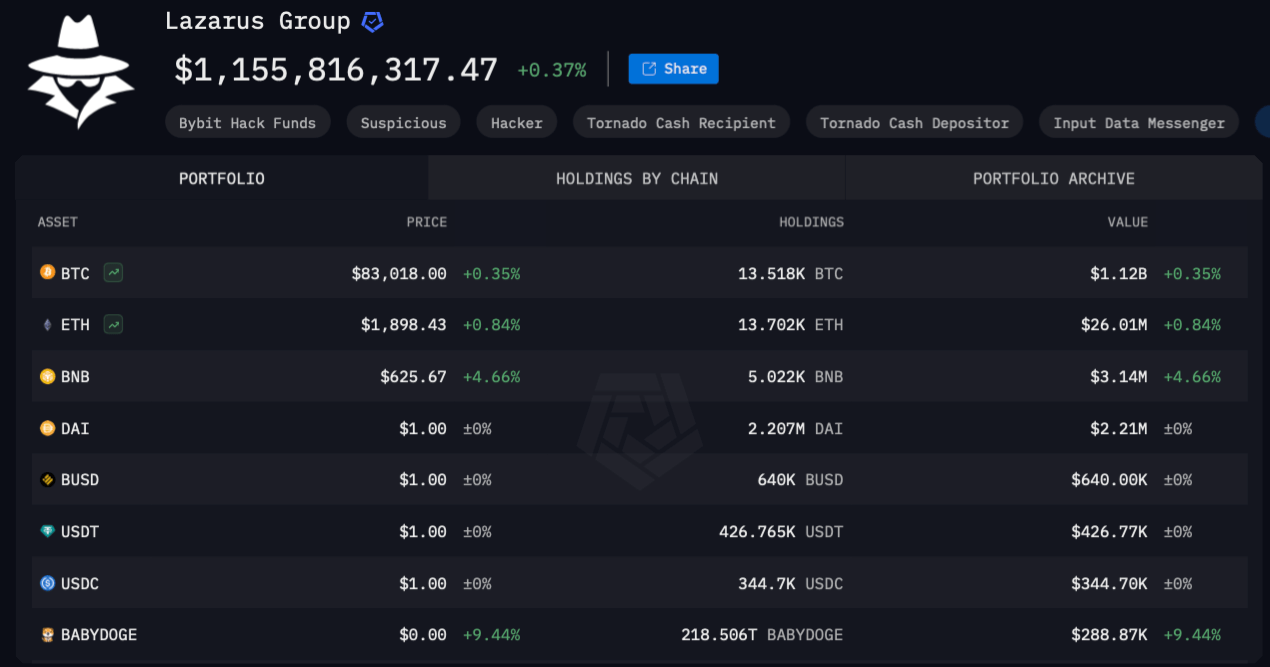Select the total value $1,155,816,317.47

(336, 70)
